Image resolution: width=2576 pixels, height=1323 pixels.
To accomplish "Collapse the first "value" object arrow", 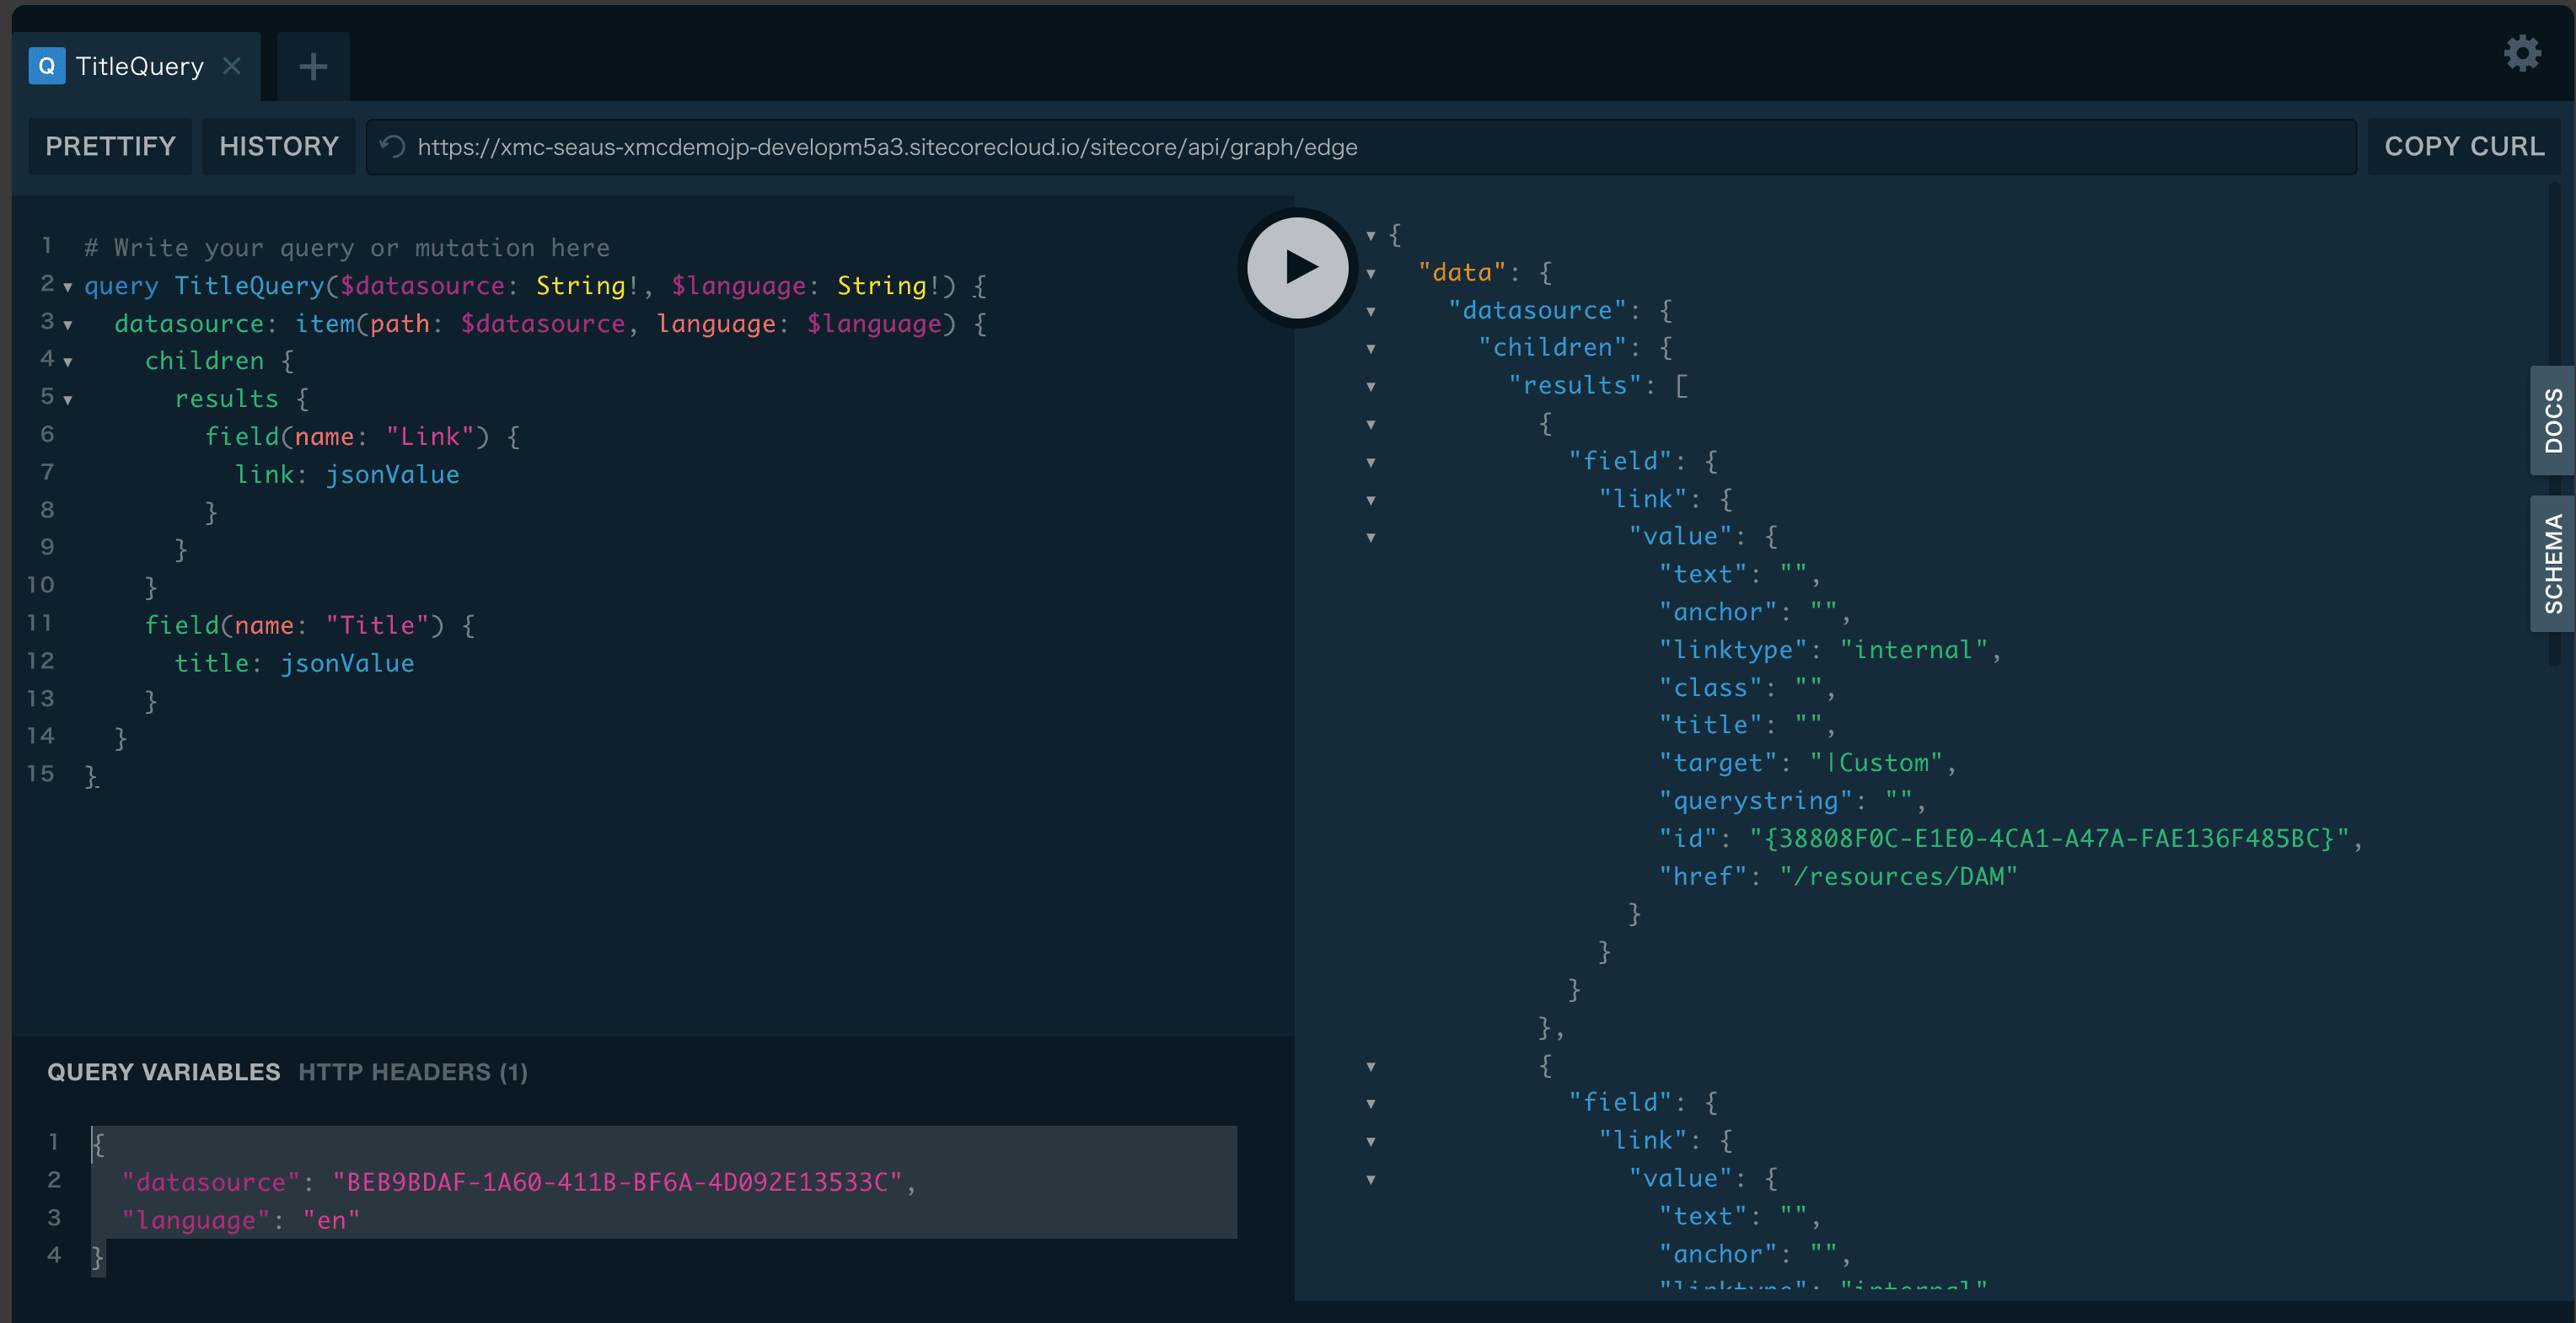I will pos(1371,537).
